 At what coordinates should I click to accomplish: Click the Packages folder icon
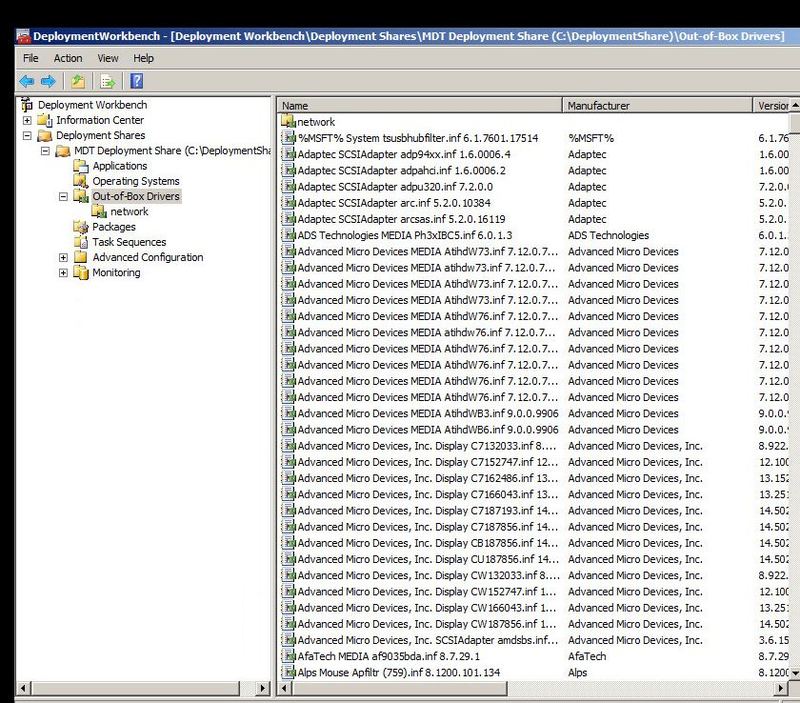pos(82,225)
